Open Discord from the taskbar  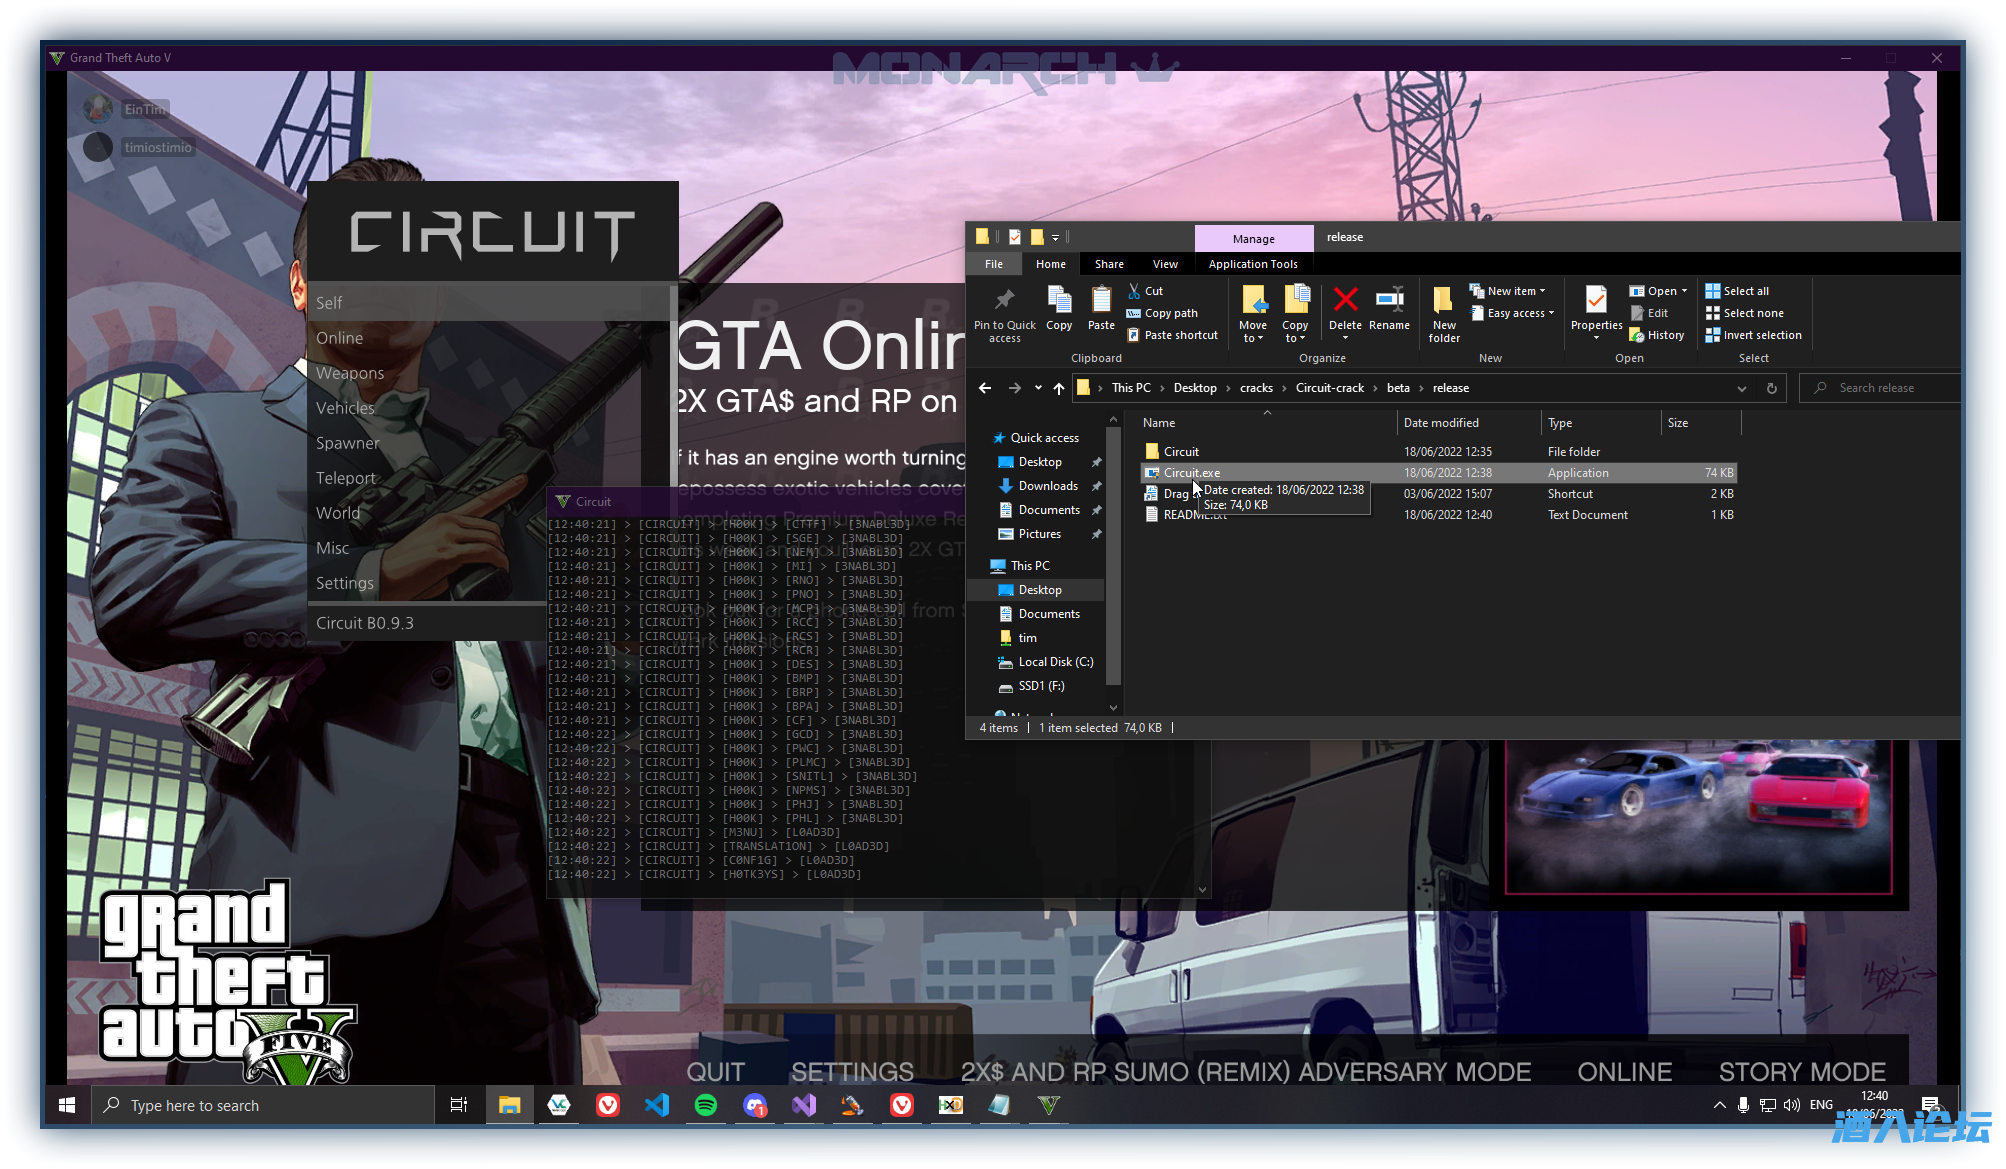click(755, 1105)
